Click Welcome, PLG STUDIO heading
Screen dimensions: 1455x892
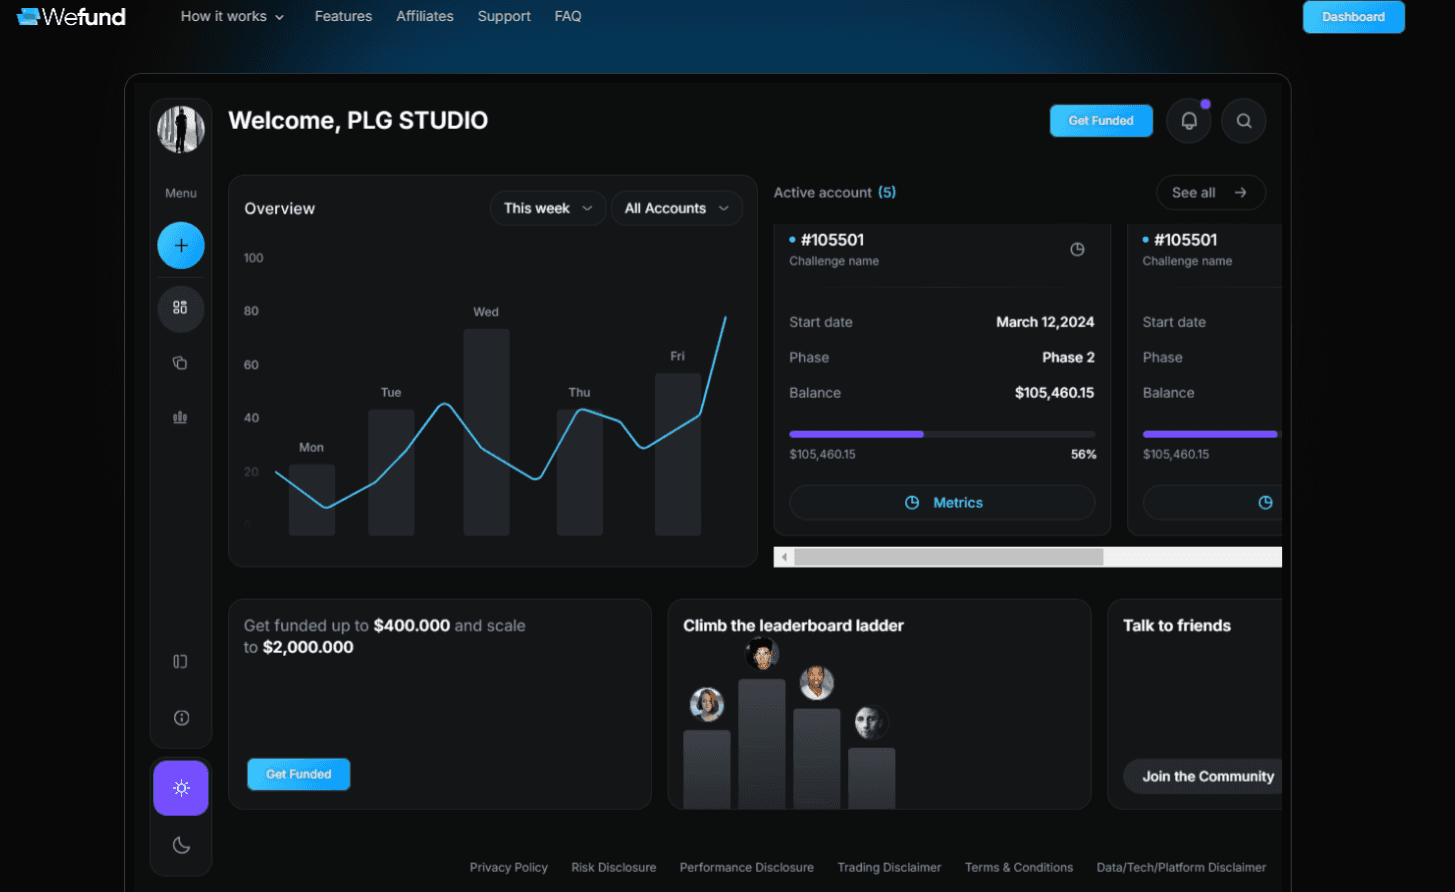358,121
